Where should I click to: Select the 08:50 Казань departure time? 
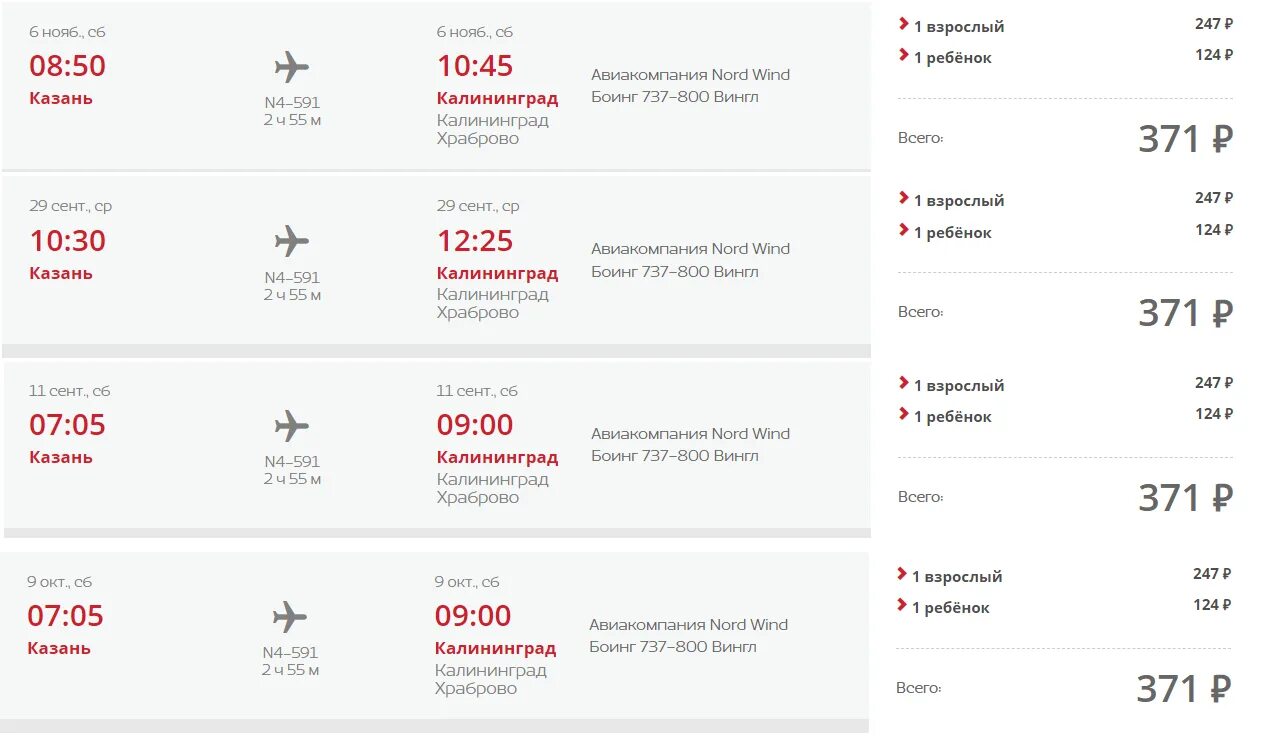(x=67, y=66)
